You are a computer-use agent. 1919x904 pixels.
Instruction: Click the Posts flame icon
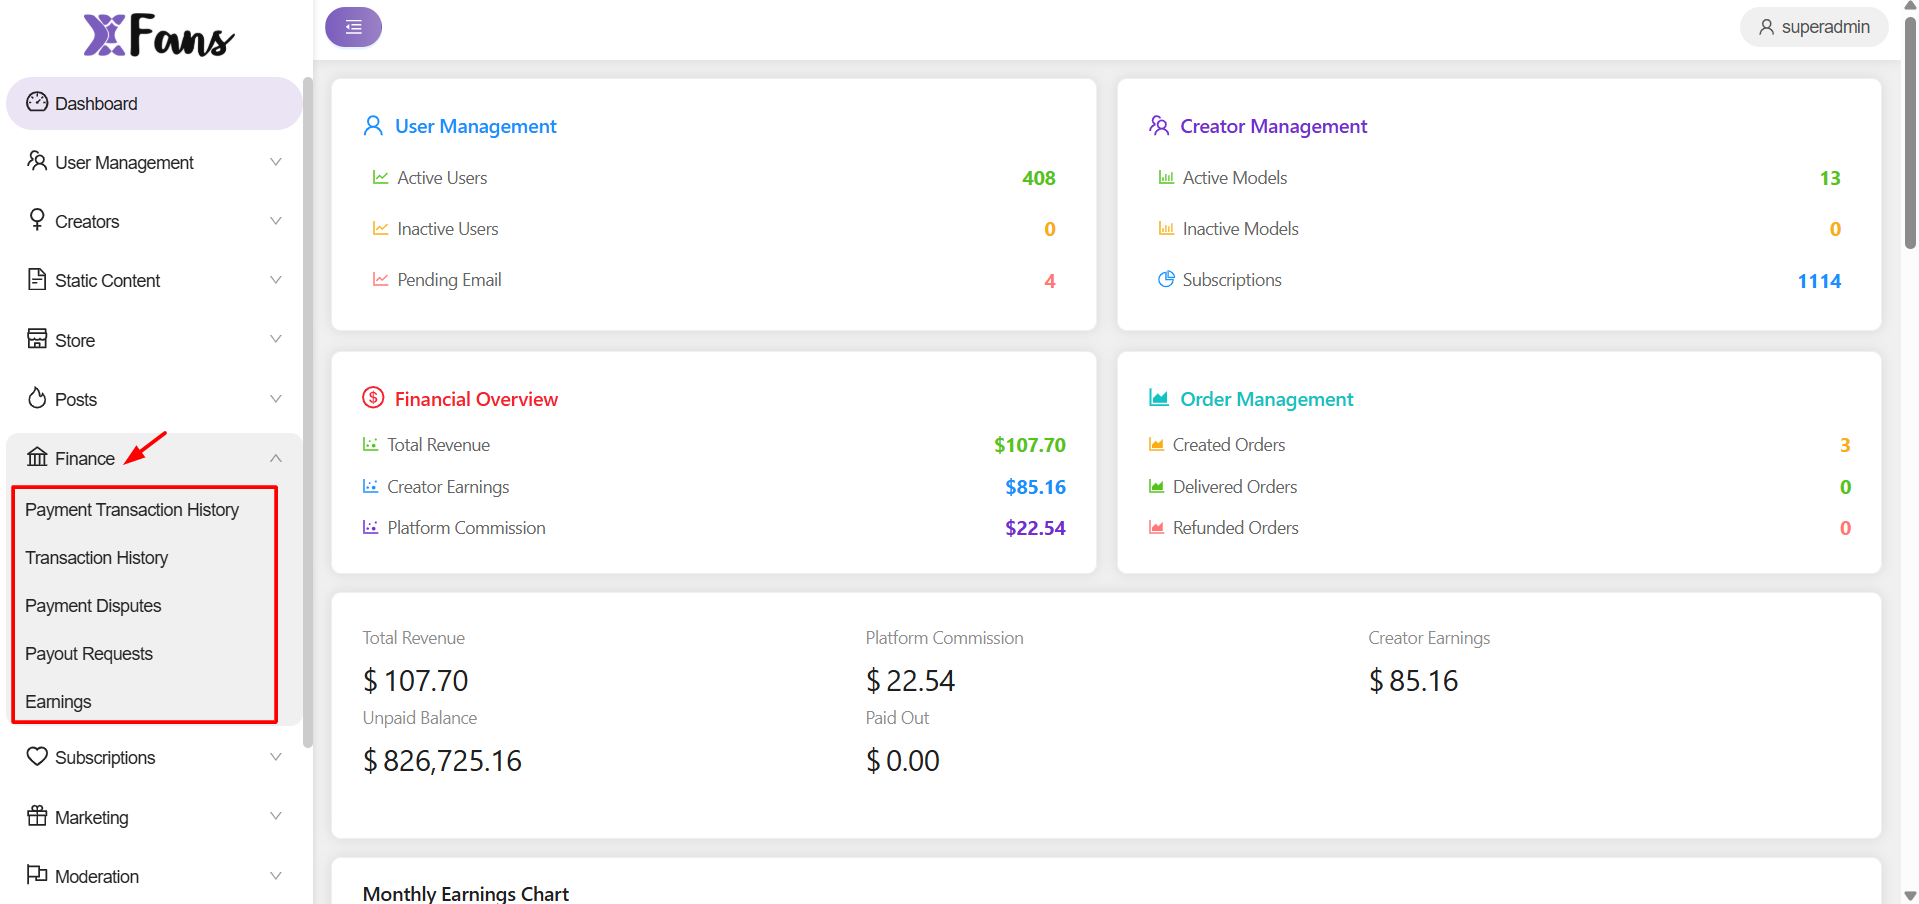click(x=37, y=398)
